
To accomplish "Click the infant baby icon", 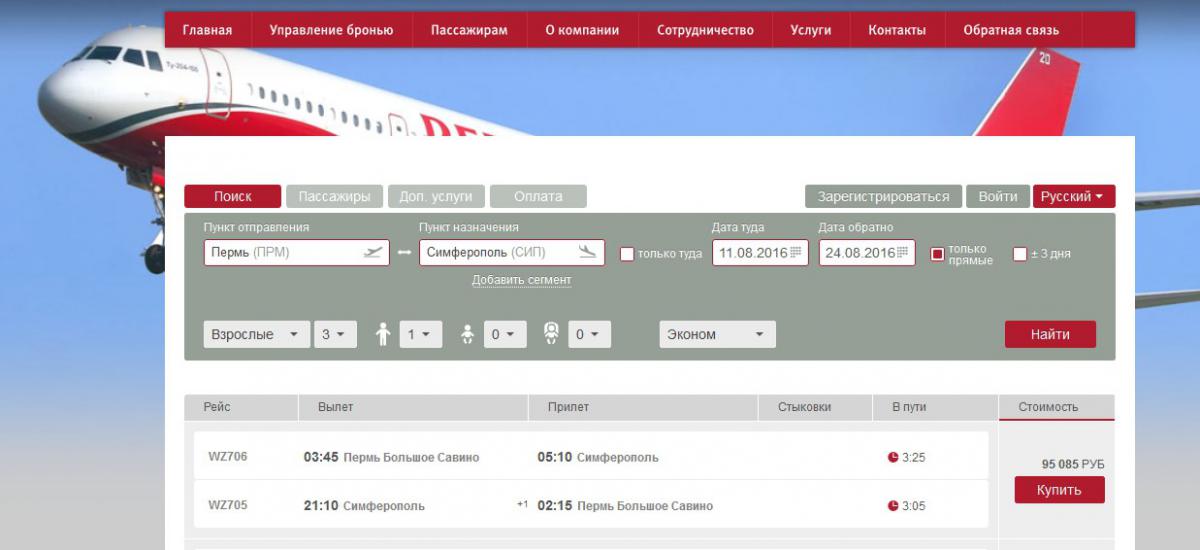I will 551,334.
